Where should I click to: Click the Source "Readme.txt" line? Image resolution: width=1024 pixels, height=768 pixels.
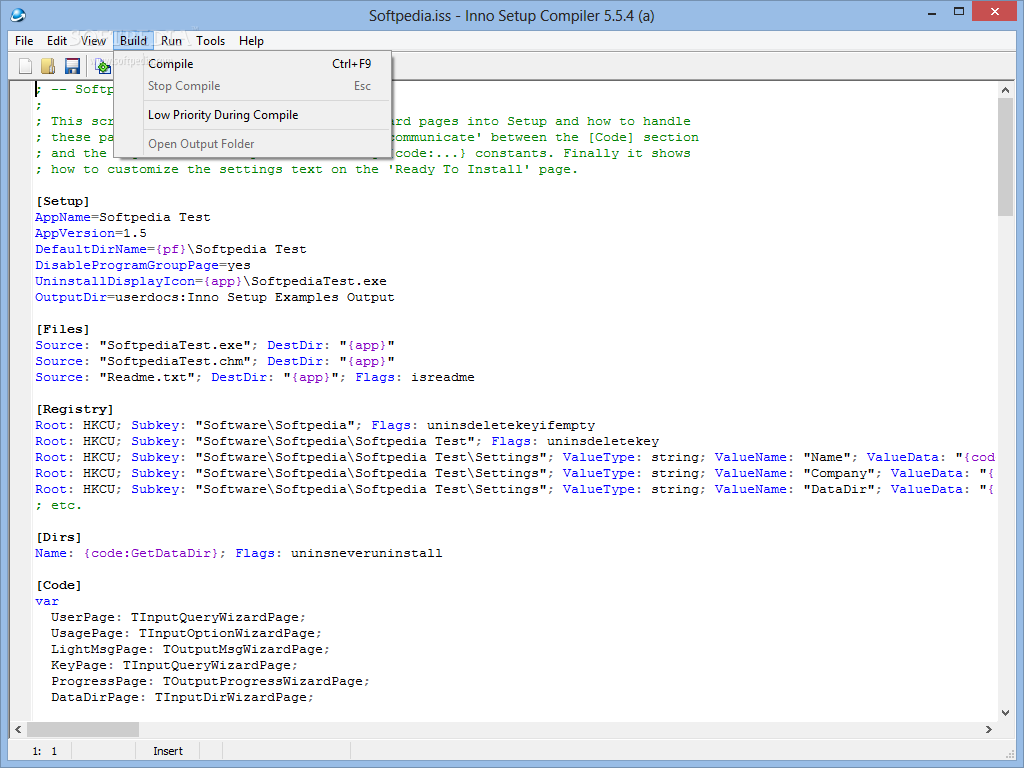point(255,377)
